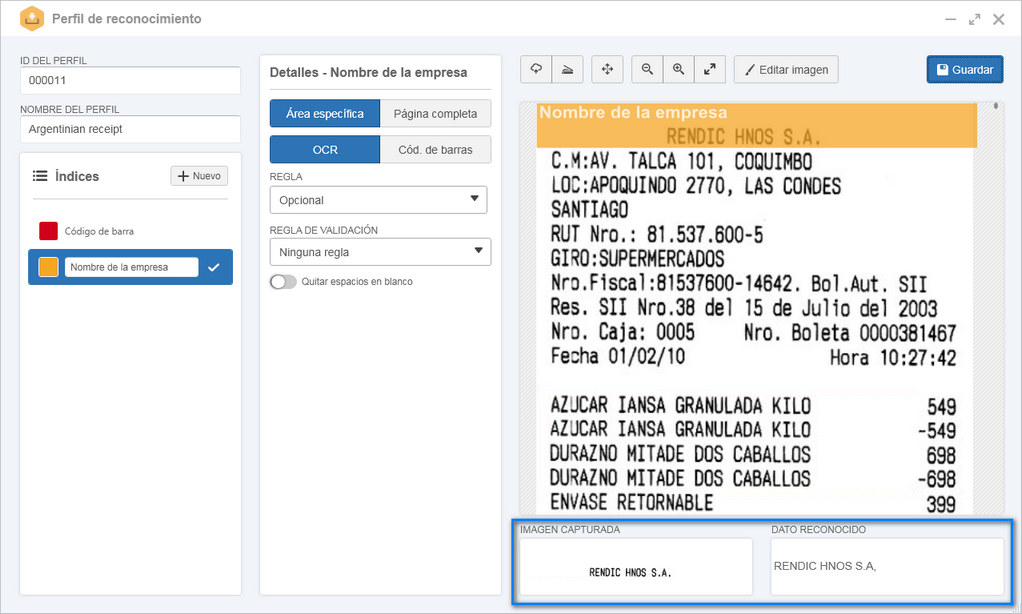Open the REGLA dropdown showing Opcional
This screenshot has height=614, width=1022.
(x=379, y=200)
